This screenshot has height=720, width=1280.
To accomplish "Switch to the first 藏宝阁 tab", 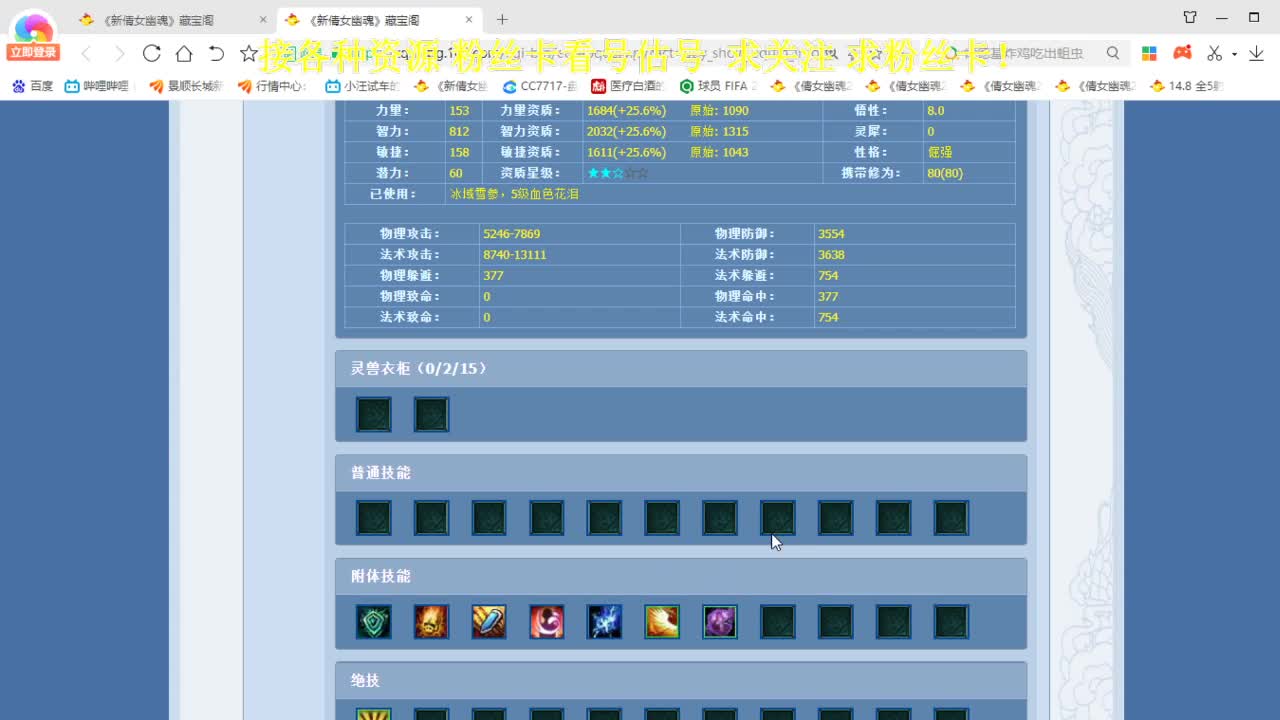I will 172,19.
